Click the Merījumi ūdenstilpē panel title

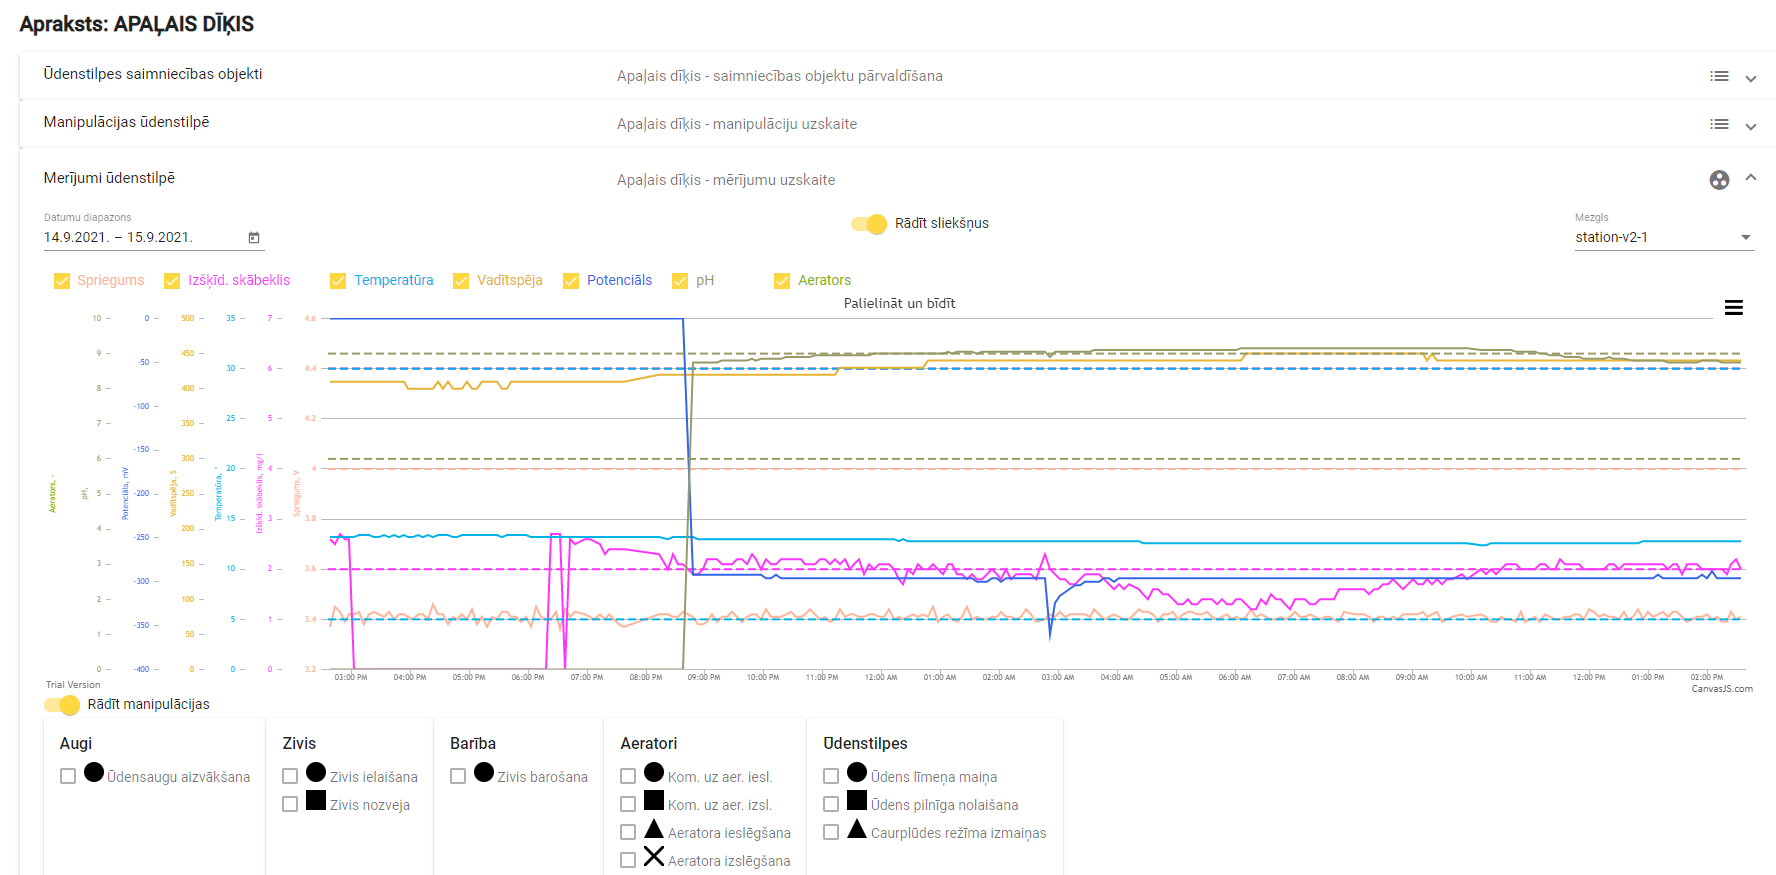109,178
